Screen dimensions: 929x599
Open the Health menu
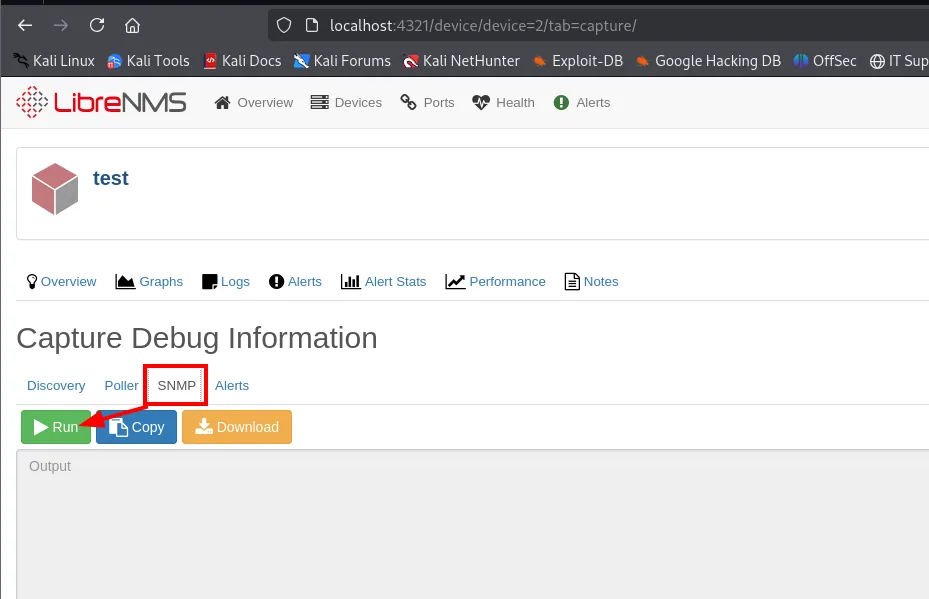(x=504, y=102)
